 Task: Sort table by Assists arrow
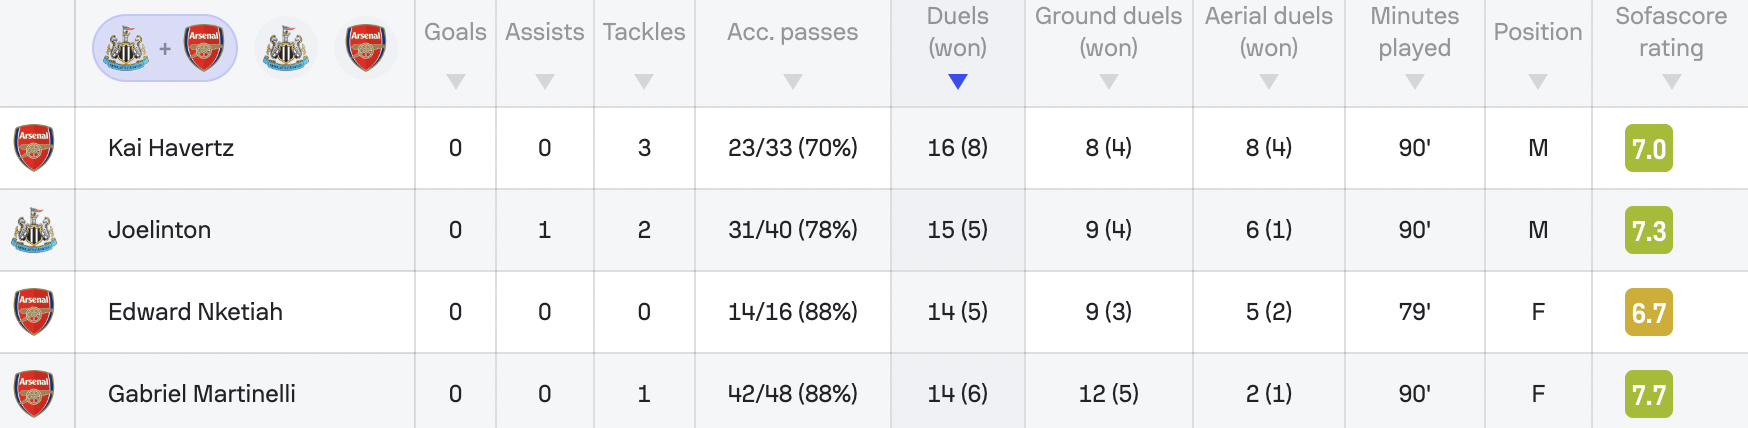[x=545, y=82]
